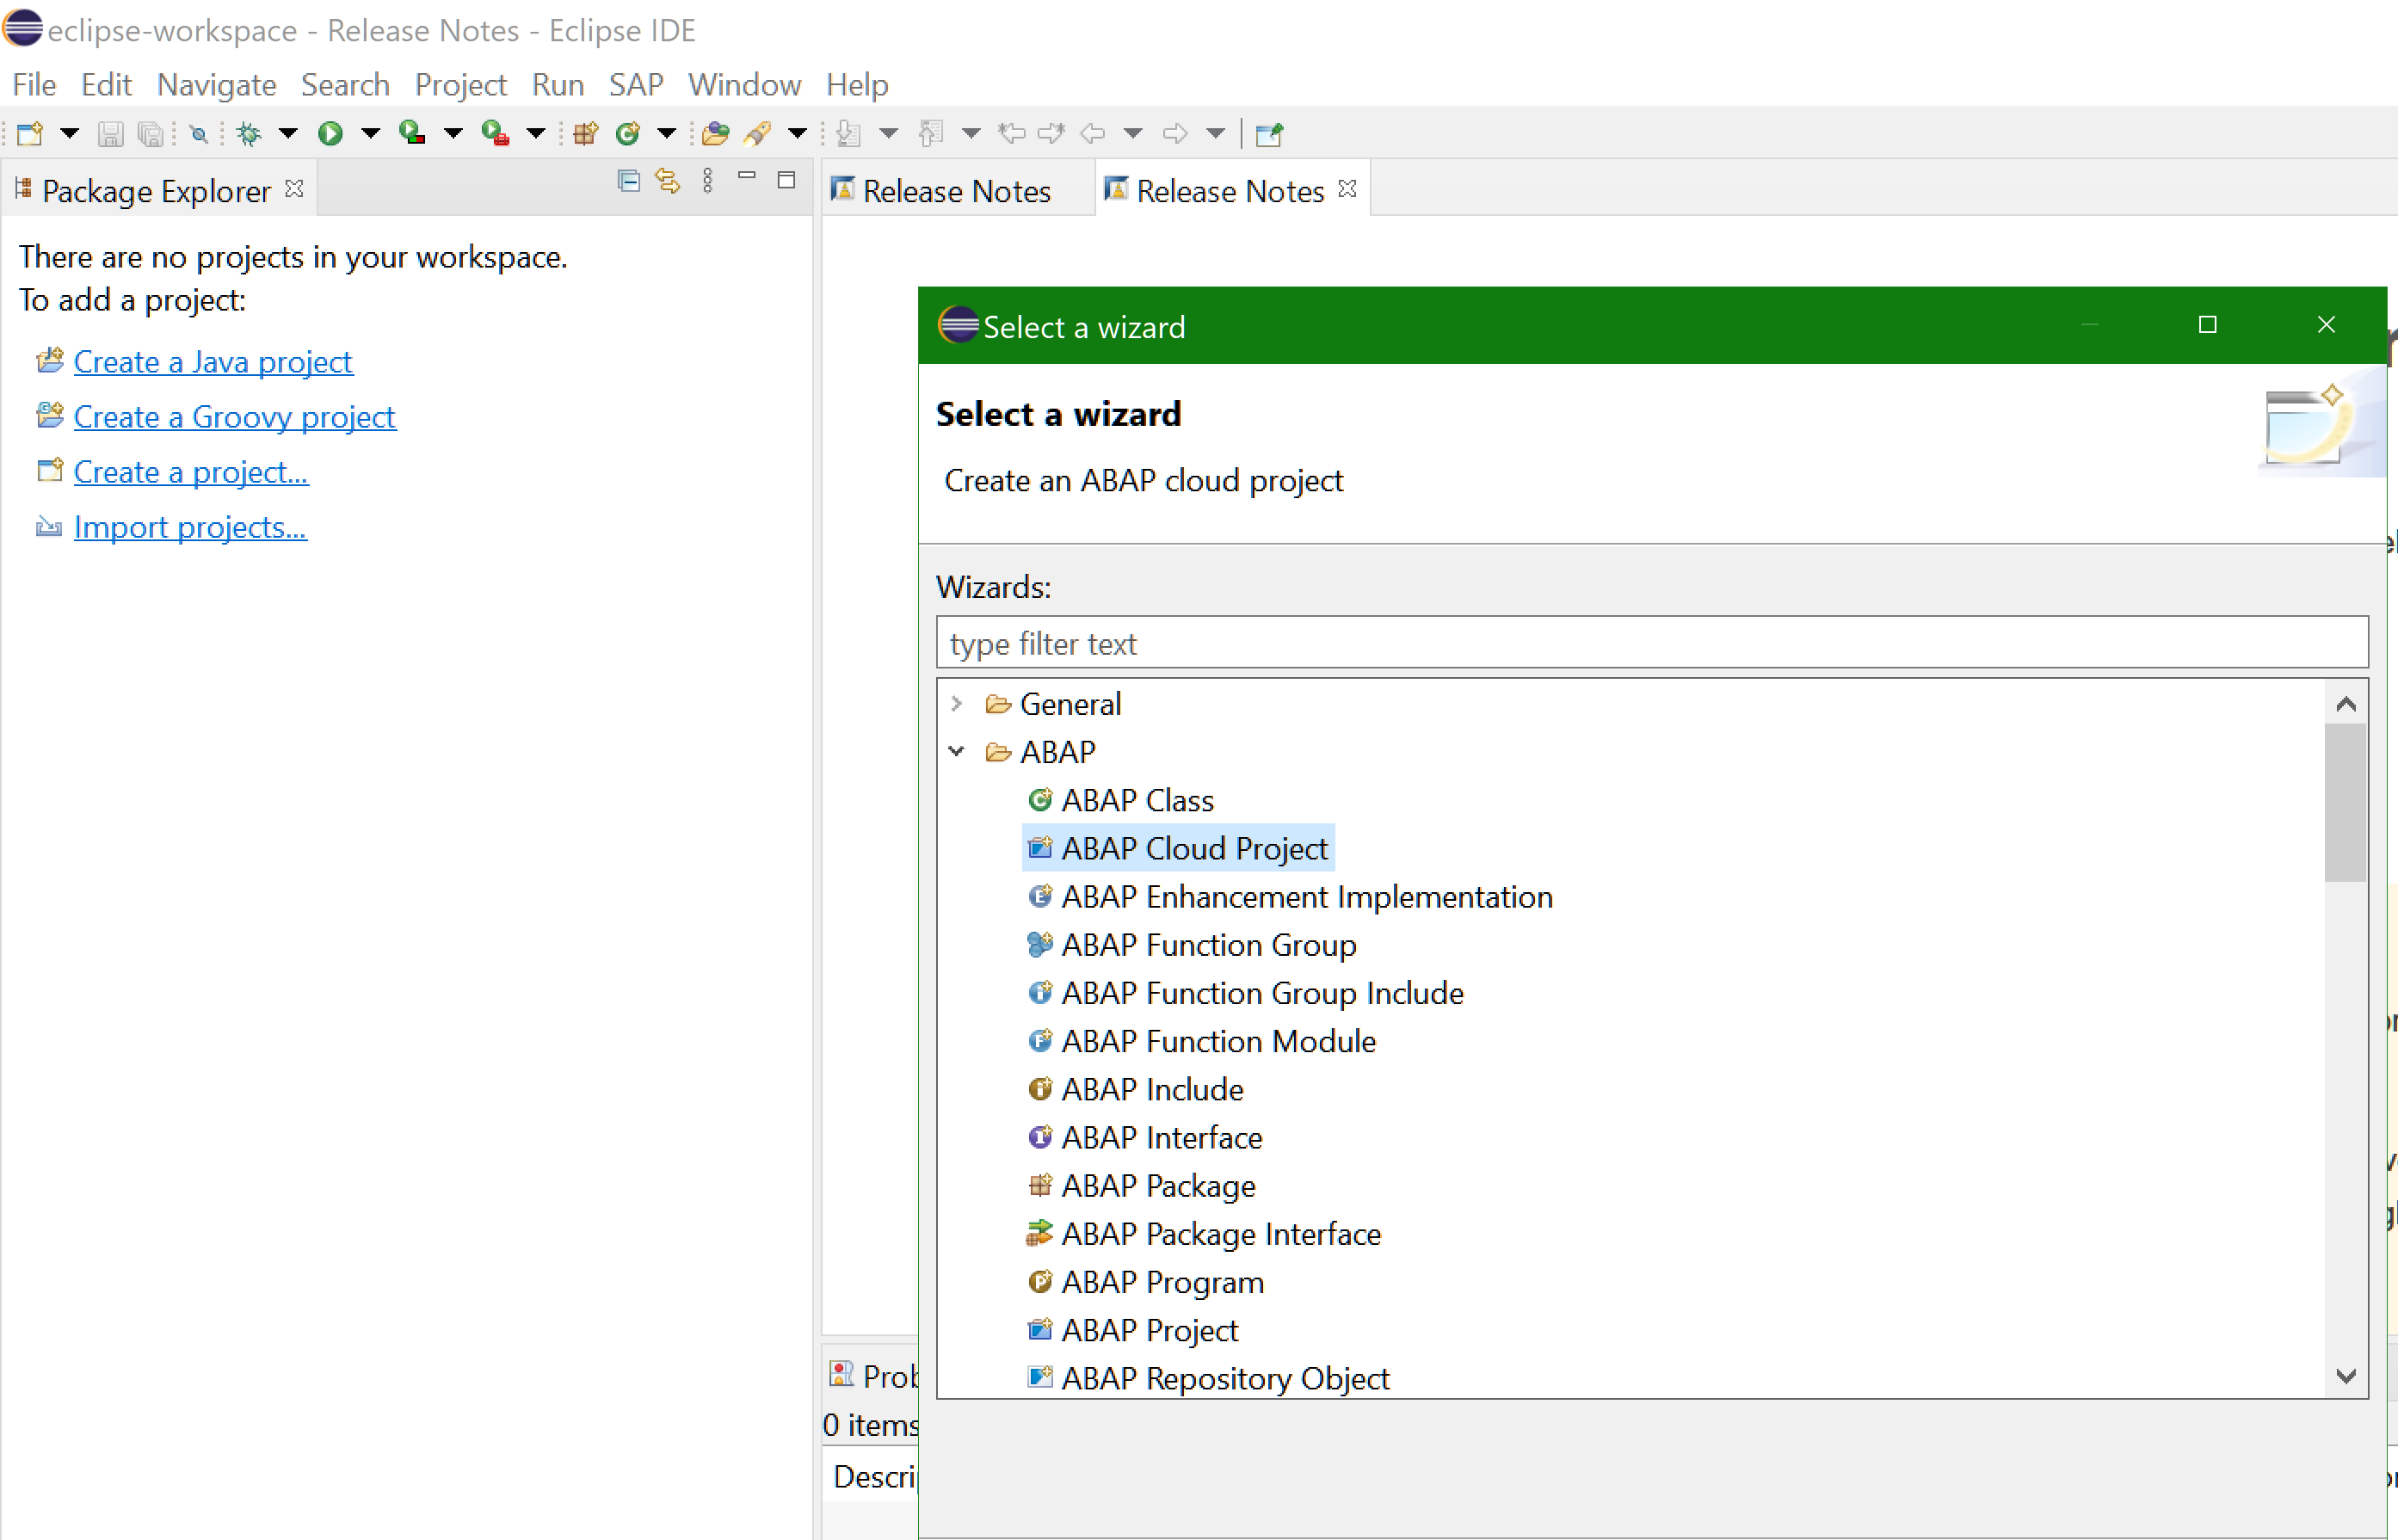Click the Save toolbar icon
This screenshot has height=1540, width=2398.
pos(110,133)
